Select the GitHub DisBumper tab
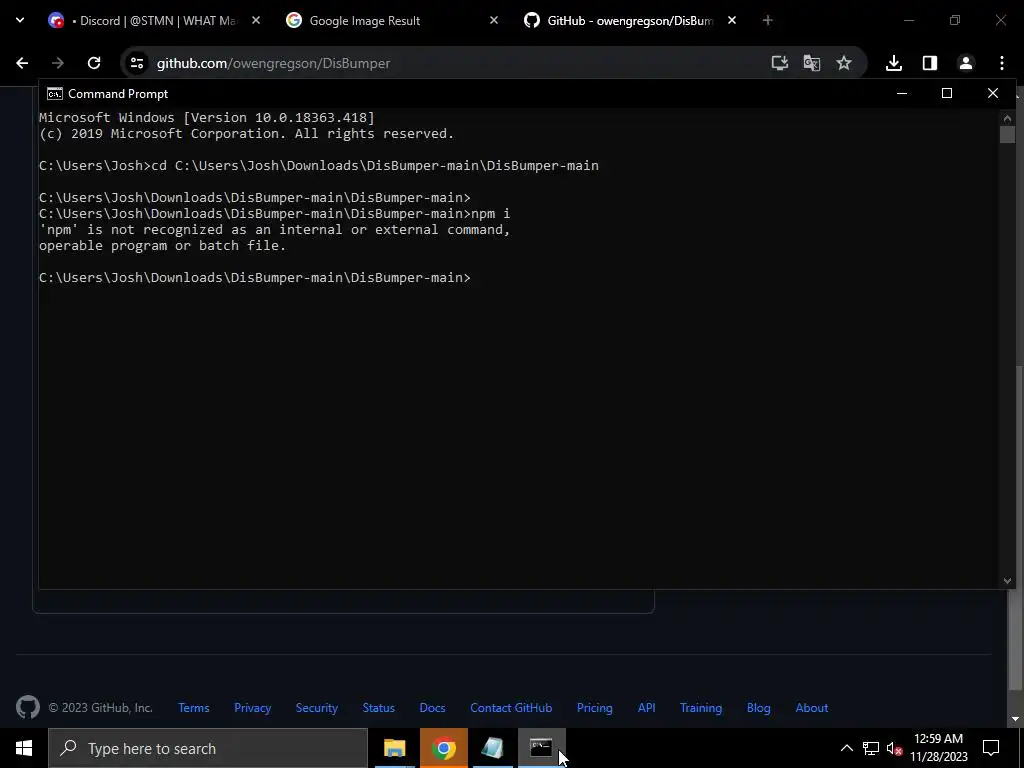Viewport: 1024px width, 768px height. pyautogui.click(x=630, y=20)
